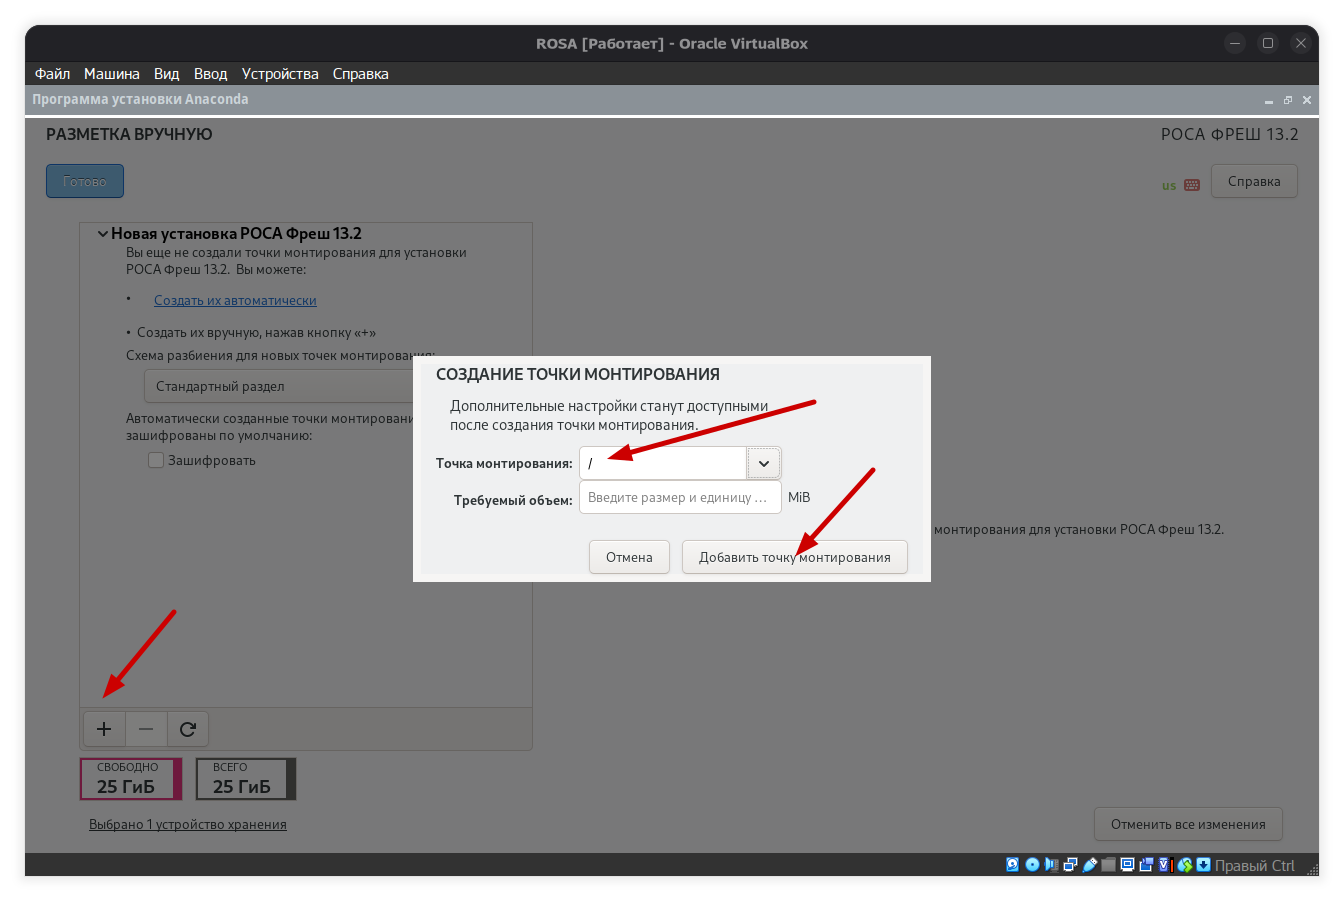The height and width of the screenshot is (901, 1344).
Task: Open the 'Вид' menu
Action: pos(166,74)
